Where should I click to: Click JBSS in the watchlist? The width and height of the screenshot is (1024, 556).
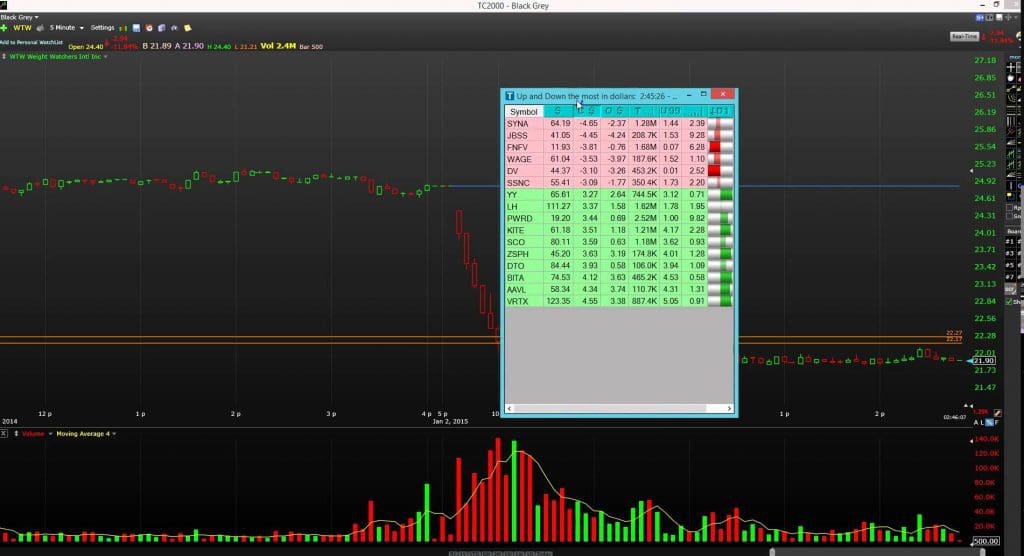(x=517, y=135)
